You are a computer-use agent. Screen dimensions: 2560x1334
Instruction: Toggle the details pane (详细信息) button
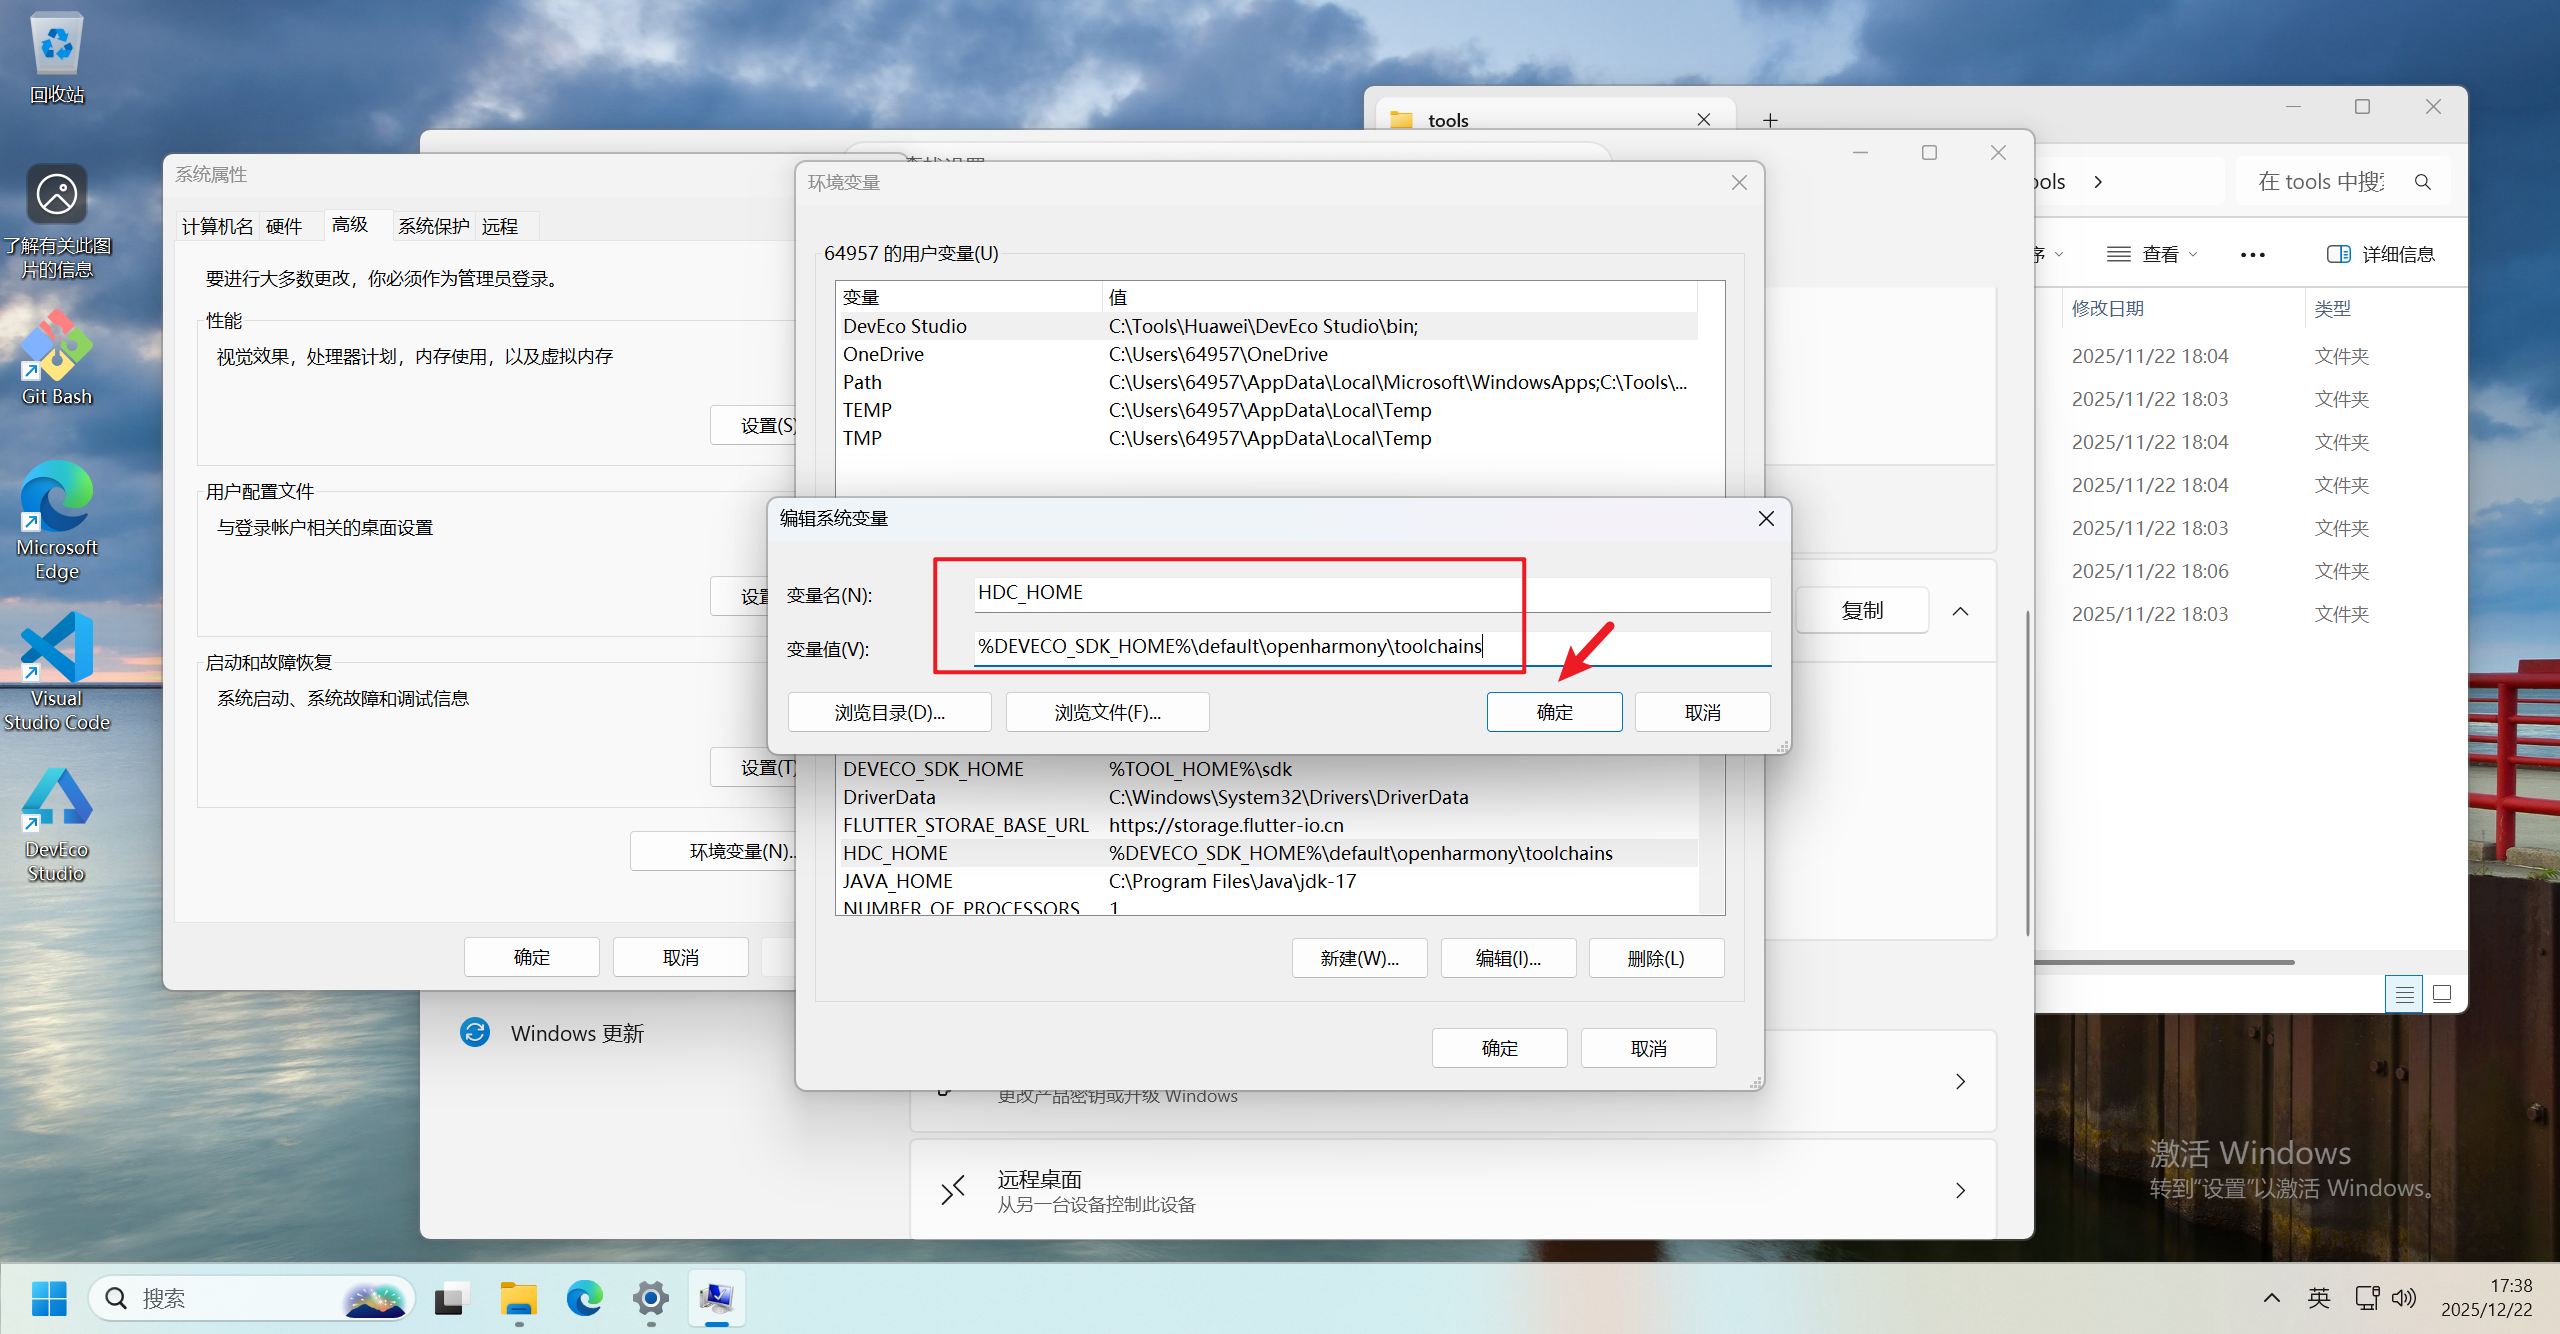point(2381,255)
